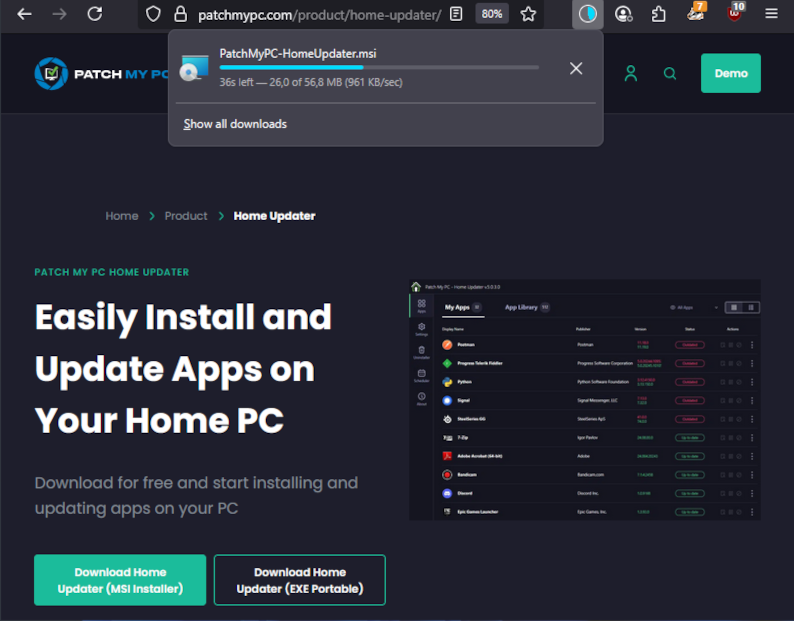Go to Product breadcrumb link

[186, 216]
